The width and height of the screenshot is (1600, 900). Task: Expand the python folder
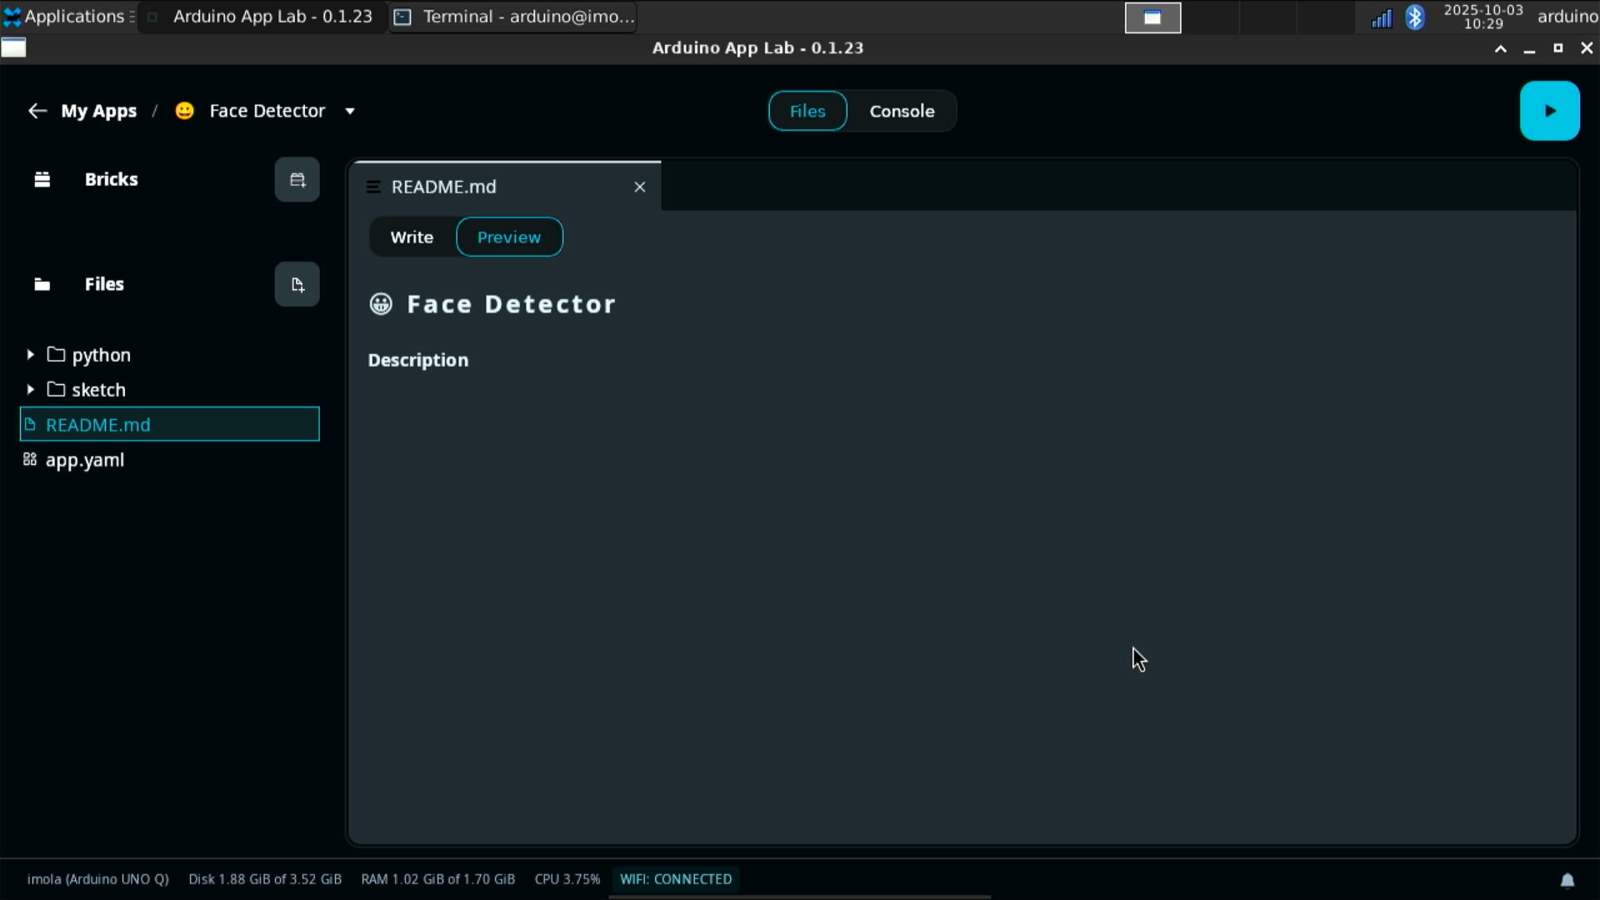(x=30, y=355)
